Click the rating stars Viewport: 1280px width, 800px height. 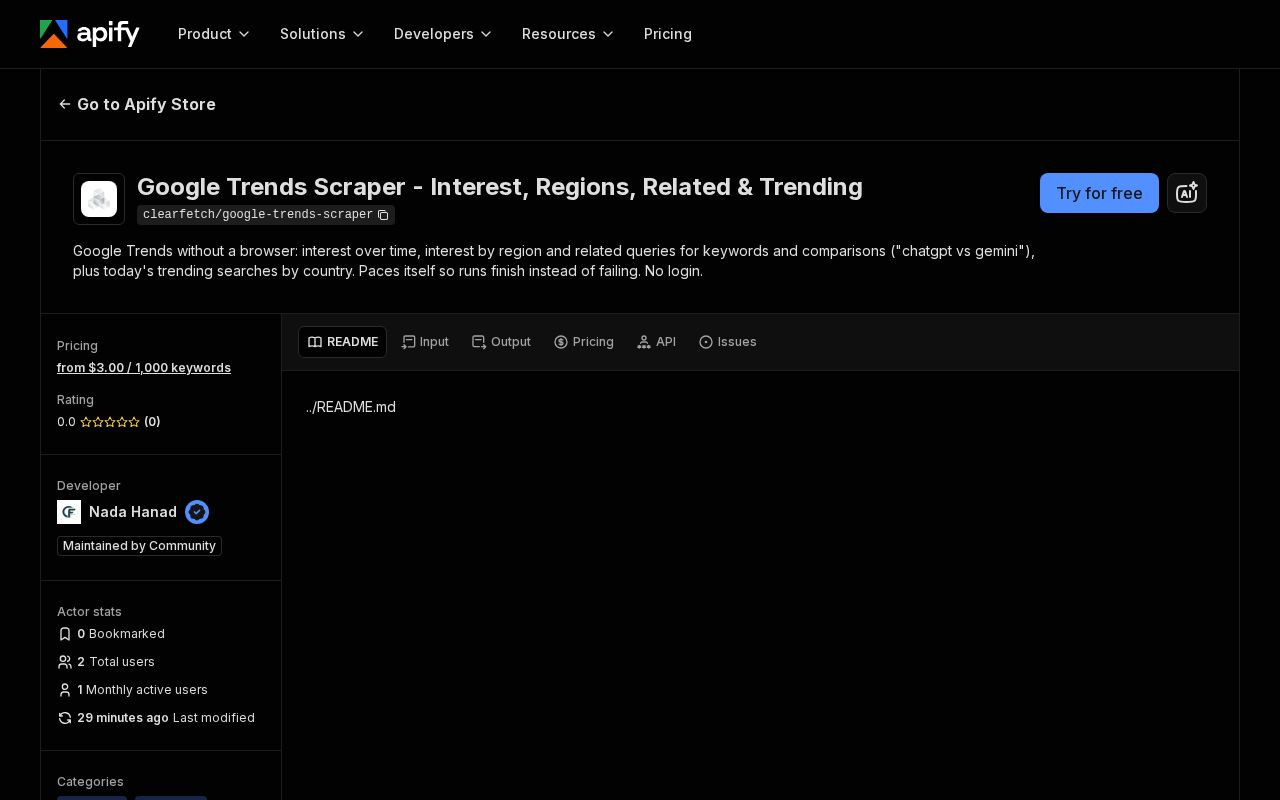coord(110,422)
